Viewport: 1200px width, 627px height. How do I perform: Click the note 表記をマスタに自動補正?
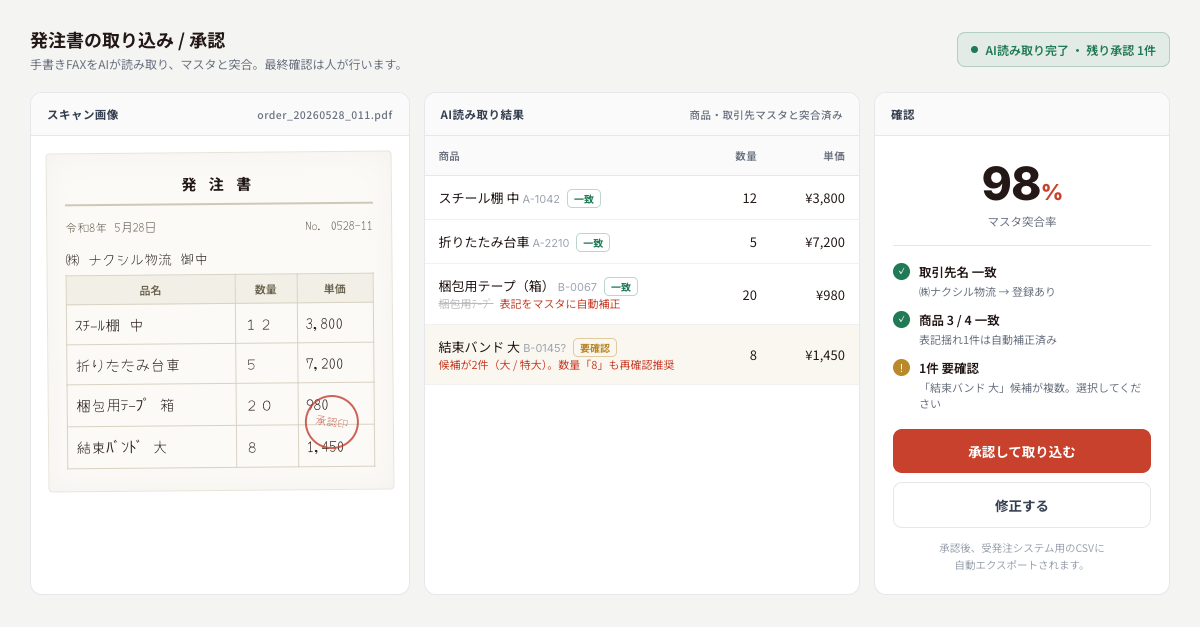pyautogui.click(x=560, y=304)
